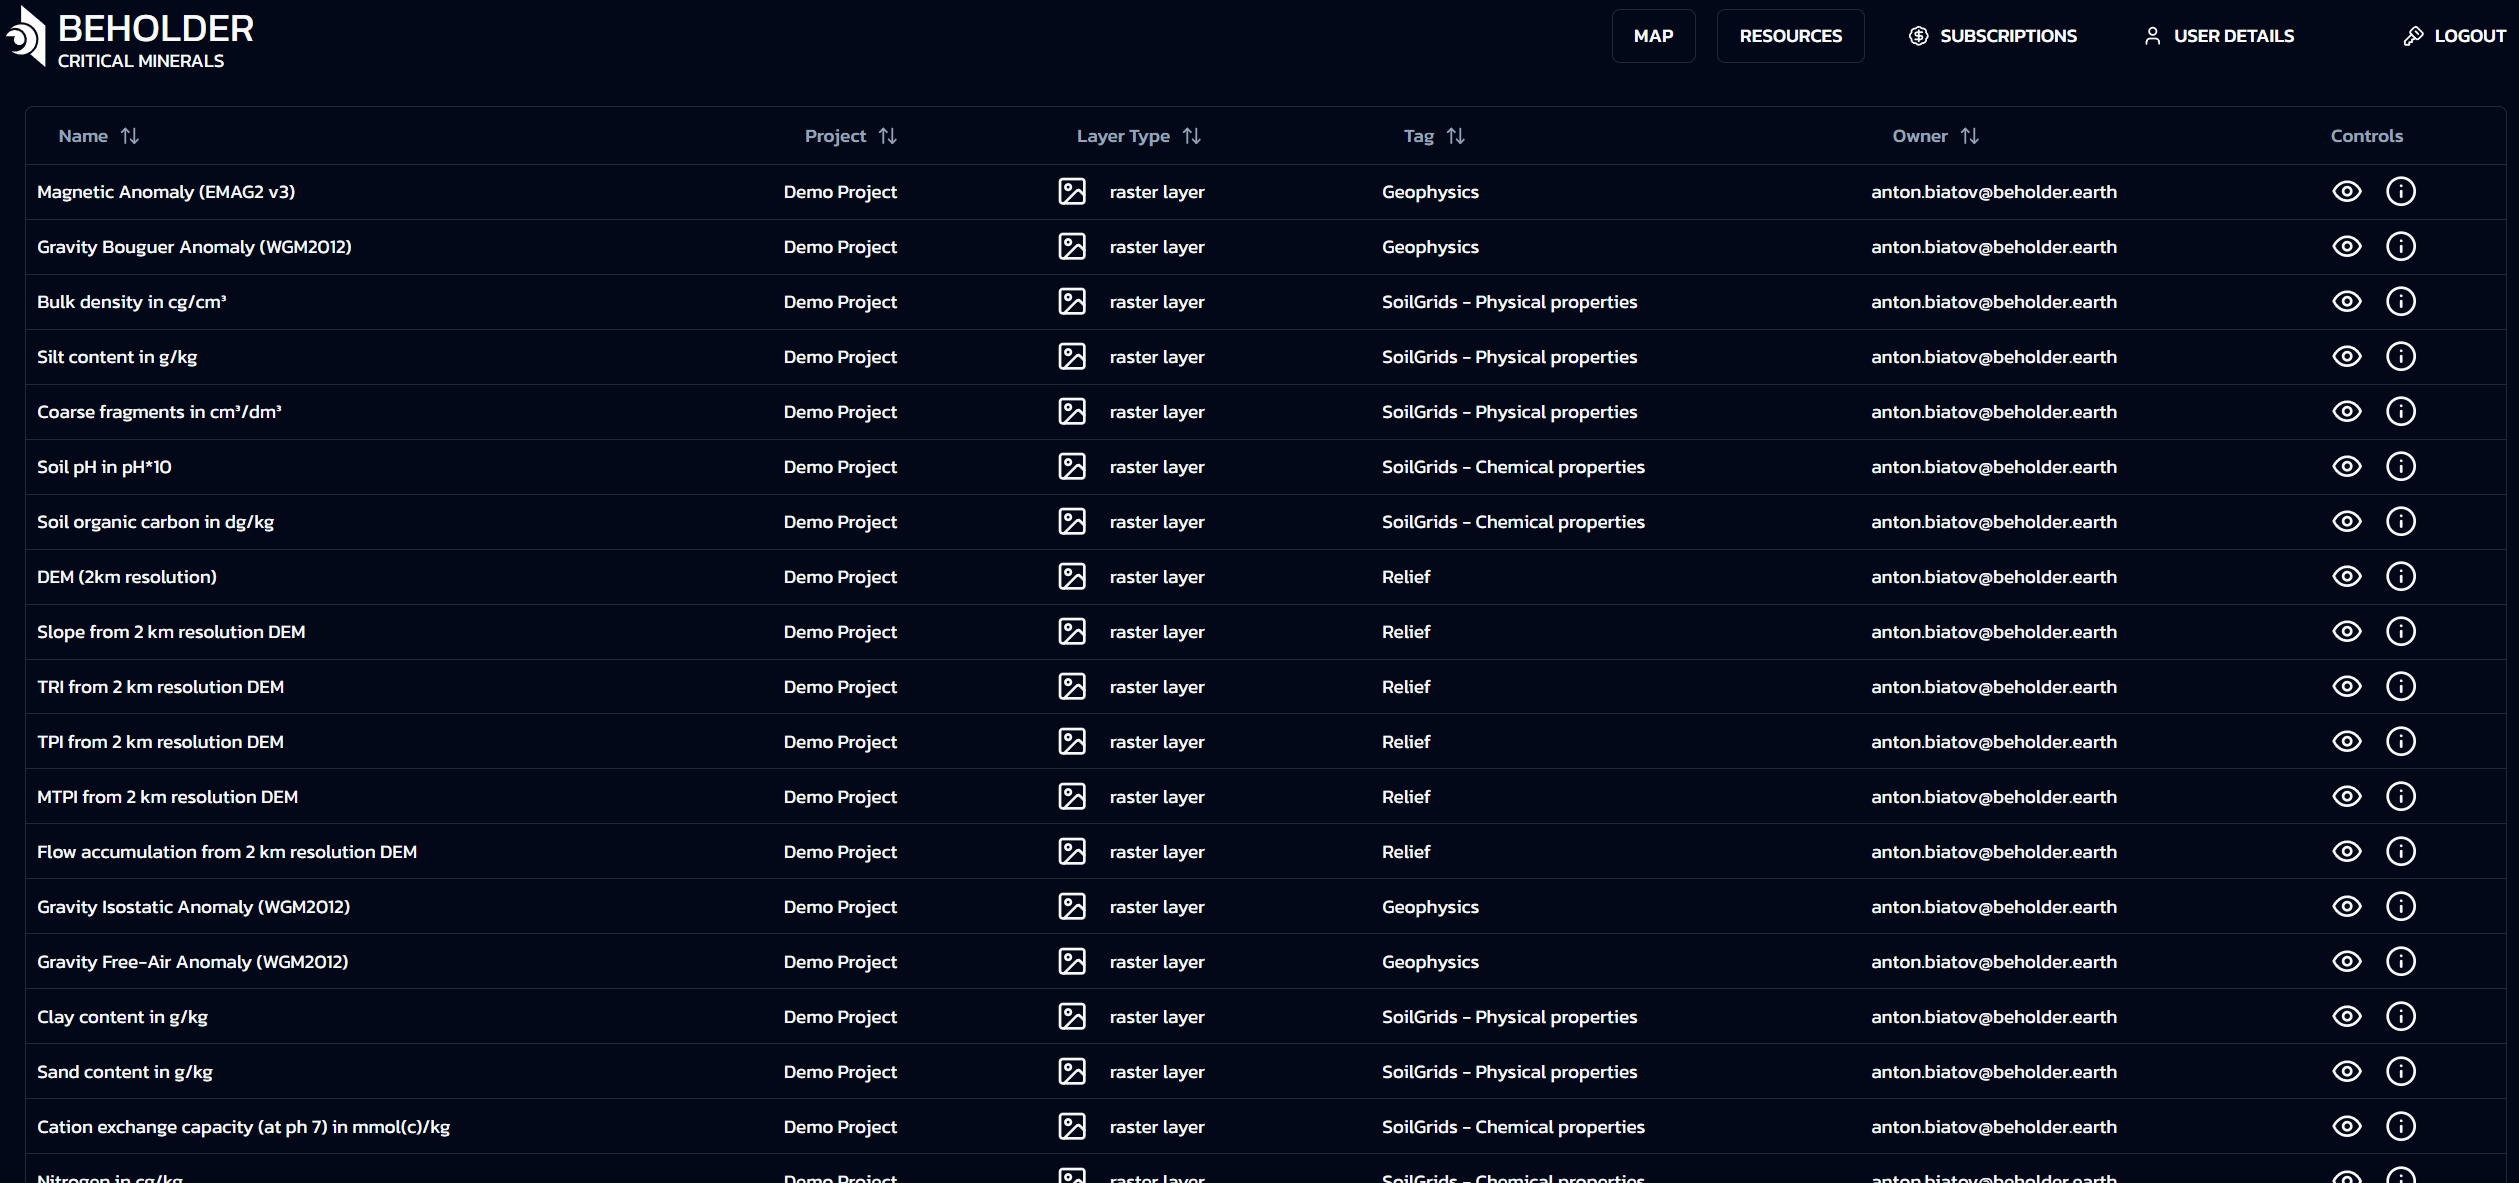2519x1183 pixels.
Task: Click the User Details person icon
Action: coord(2151,35)
